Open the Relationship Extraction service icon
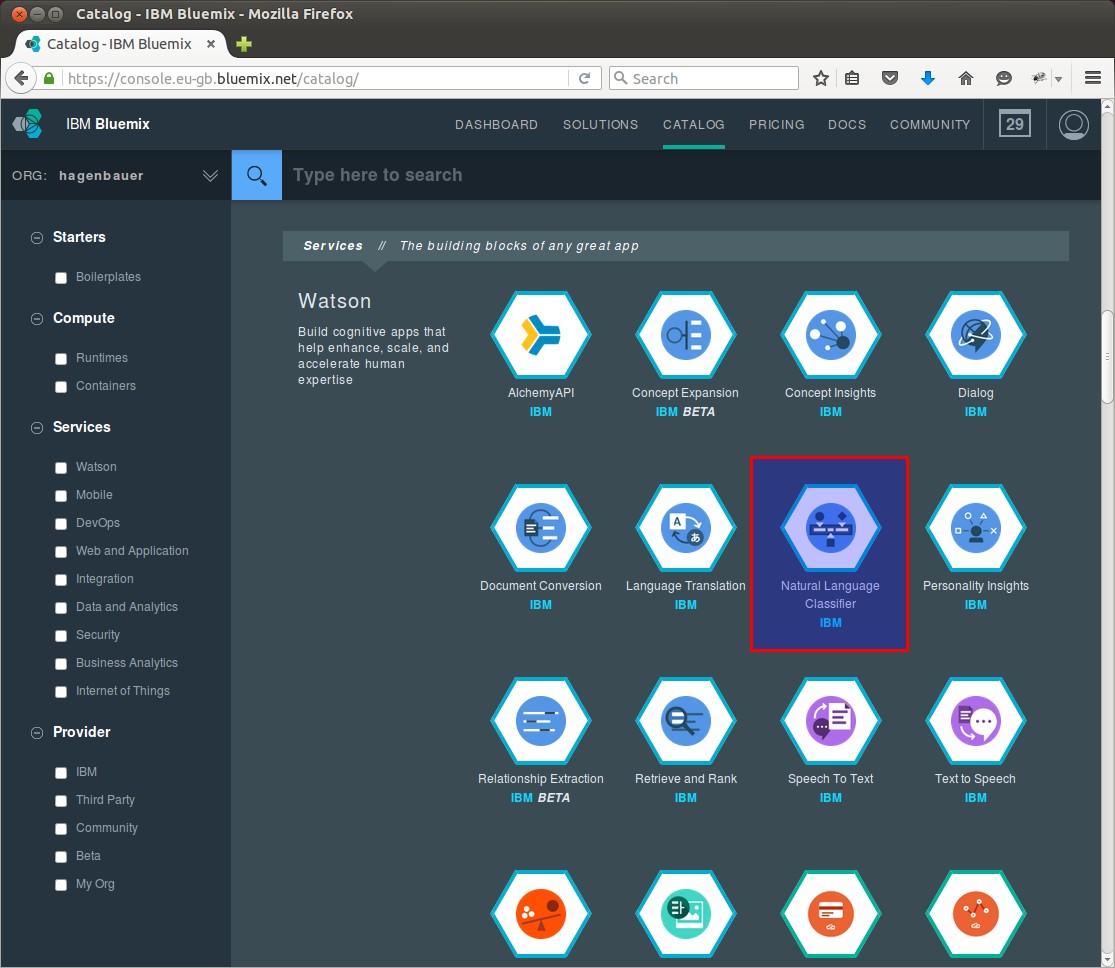Viewport: 1115px width, 968px height. 540,720
